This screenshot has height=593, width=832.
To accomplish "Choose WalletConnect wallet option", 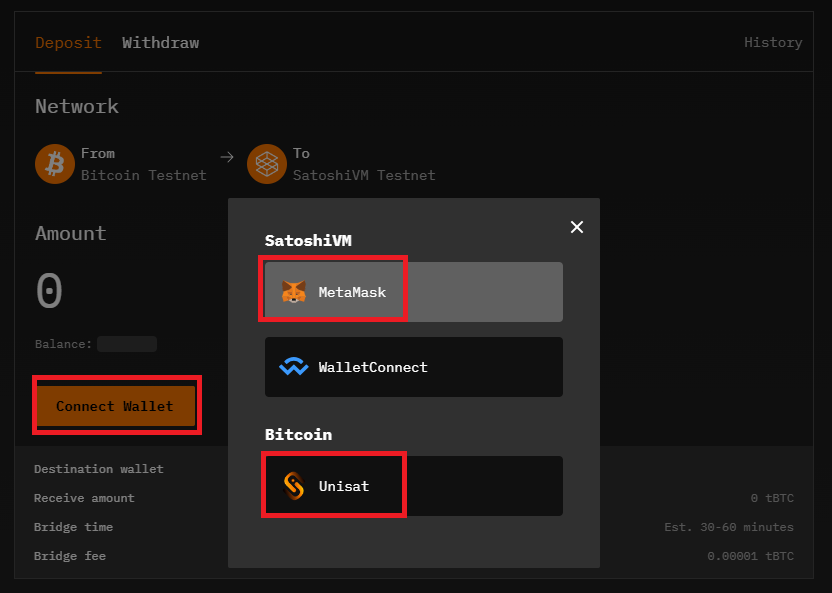I will click(414, 367).
